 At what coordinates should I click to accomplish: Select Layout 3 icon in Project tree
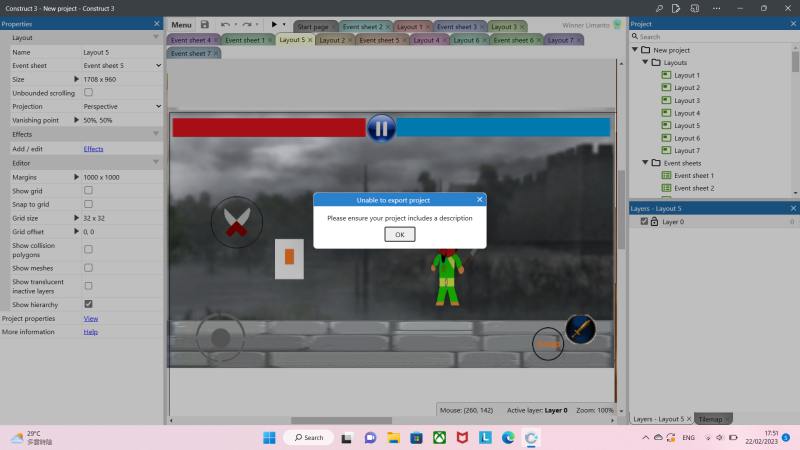pyautogui.click(x=666, y=101)
